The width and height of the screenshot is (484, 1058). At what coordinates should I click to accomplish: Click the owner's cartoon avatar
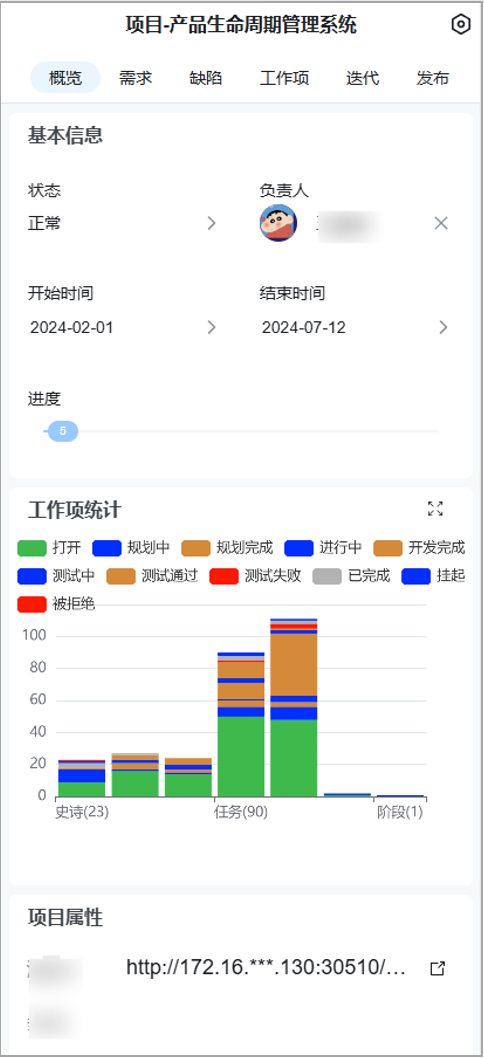pyautogui.click(x=278, y=223)
